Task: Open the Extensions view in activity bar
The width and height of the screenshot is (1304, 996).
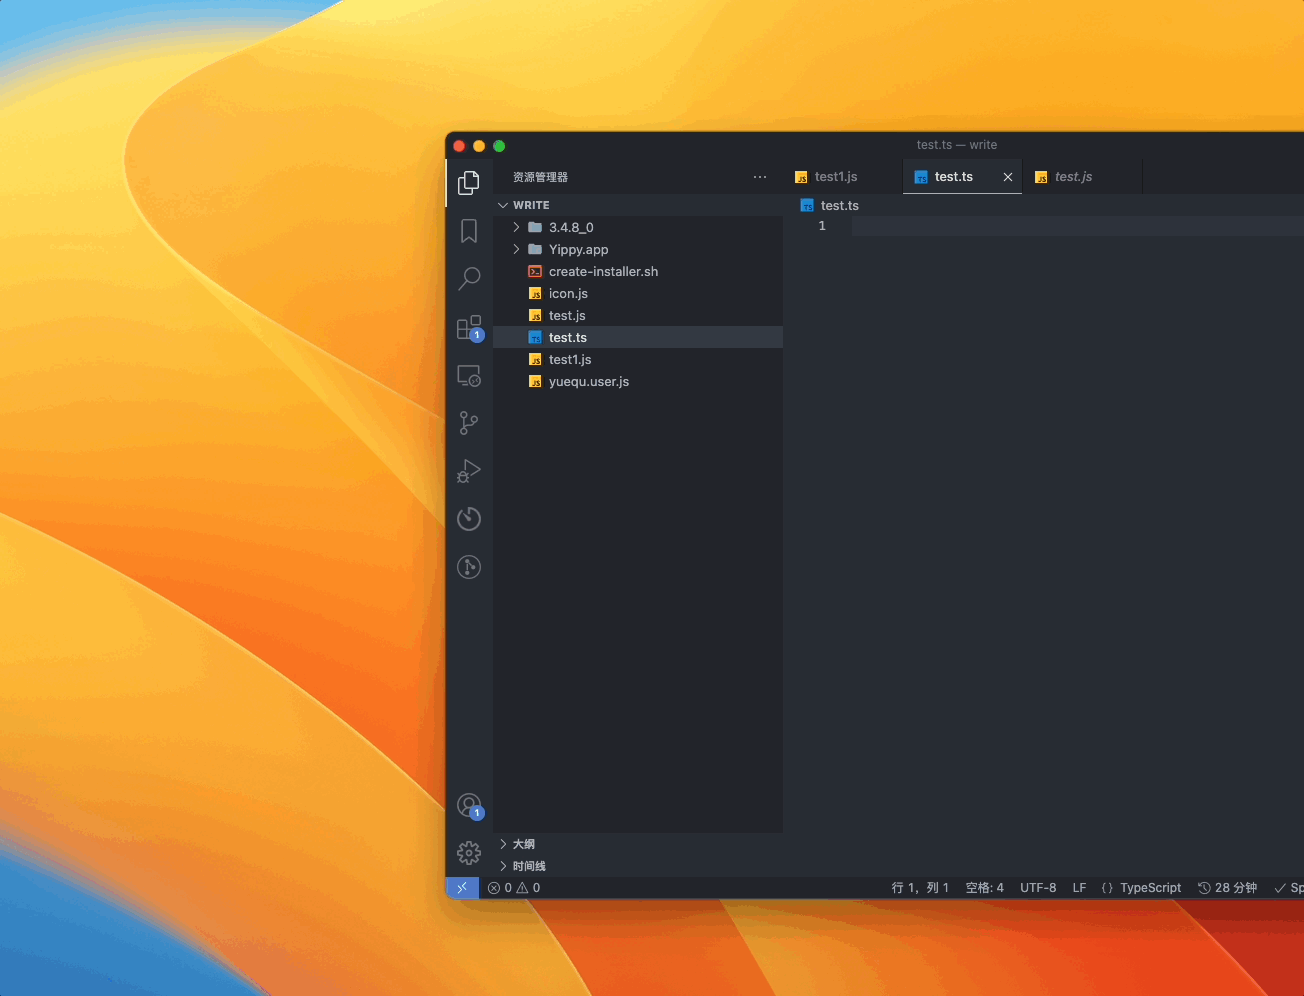Action: [469, 327]
